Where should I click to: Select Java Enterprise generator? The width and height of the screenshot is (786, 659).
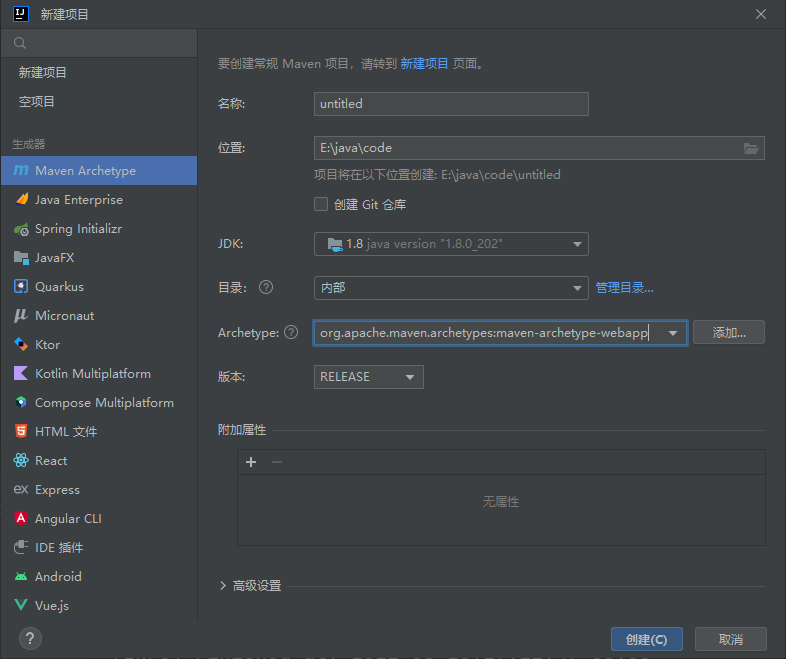pos(99,199)
